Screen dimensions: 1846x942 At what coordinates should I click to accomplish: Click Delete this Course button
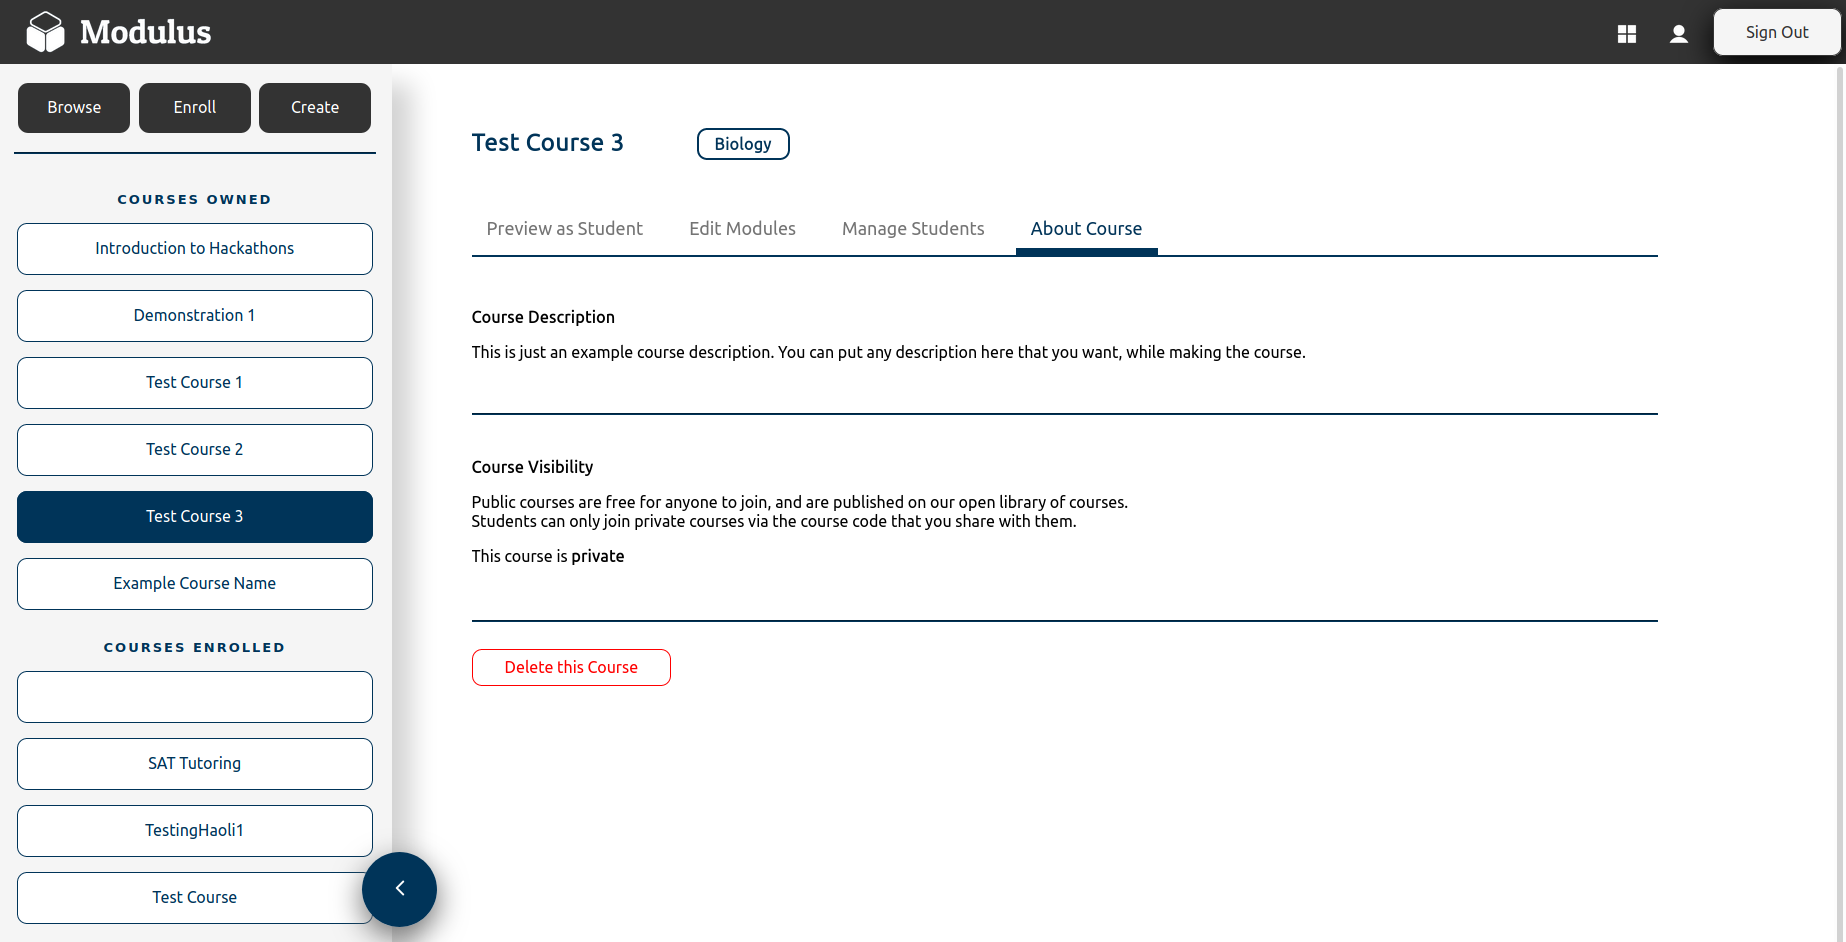tap(571, 668)
